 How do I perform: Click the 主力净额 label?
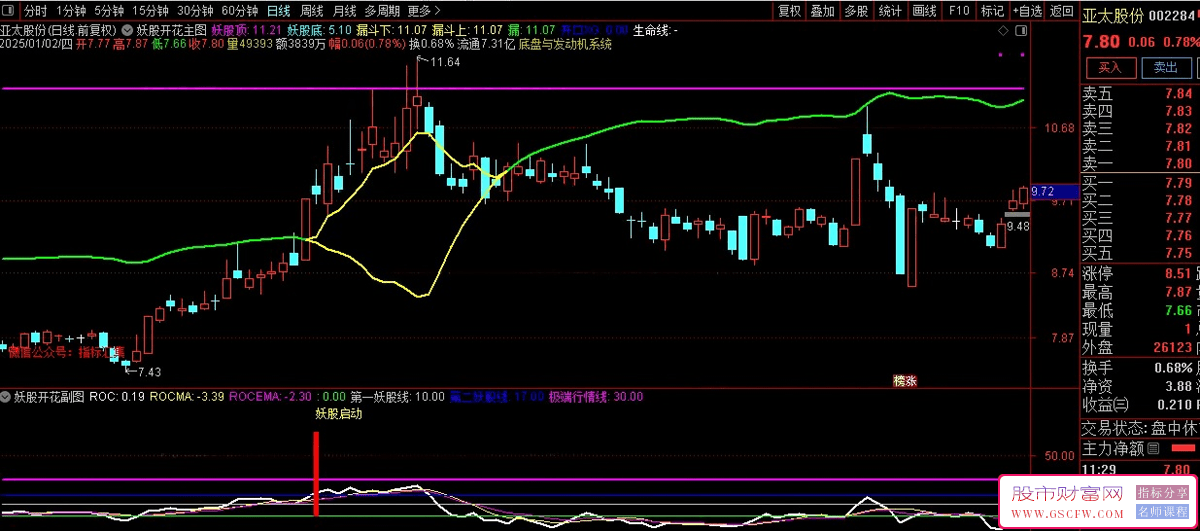[1112, 448]
